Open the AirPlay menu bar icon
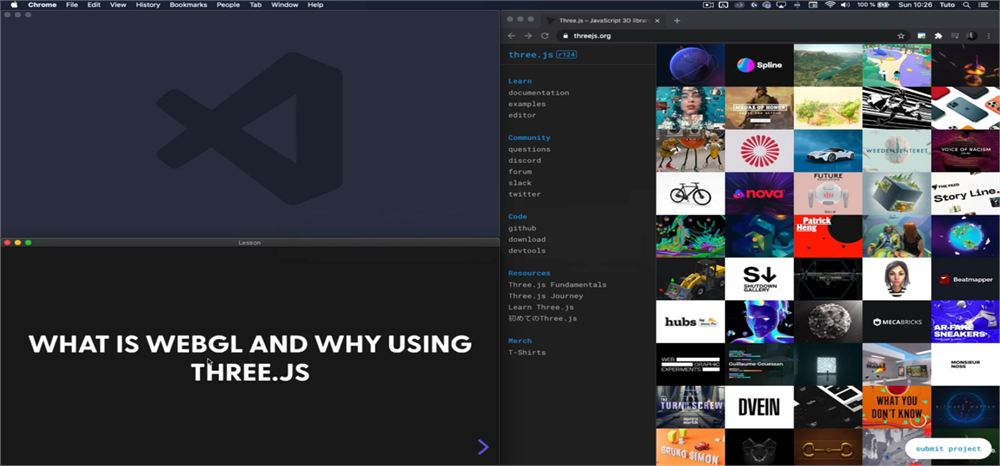The width and height of the screenshot is (1000, 466). click(781, 4)
